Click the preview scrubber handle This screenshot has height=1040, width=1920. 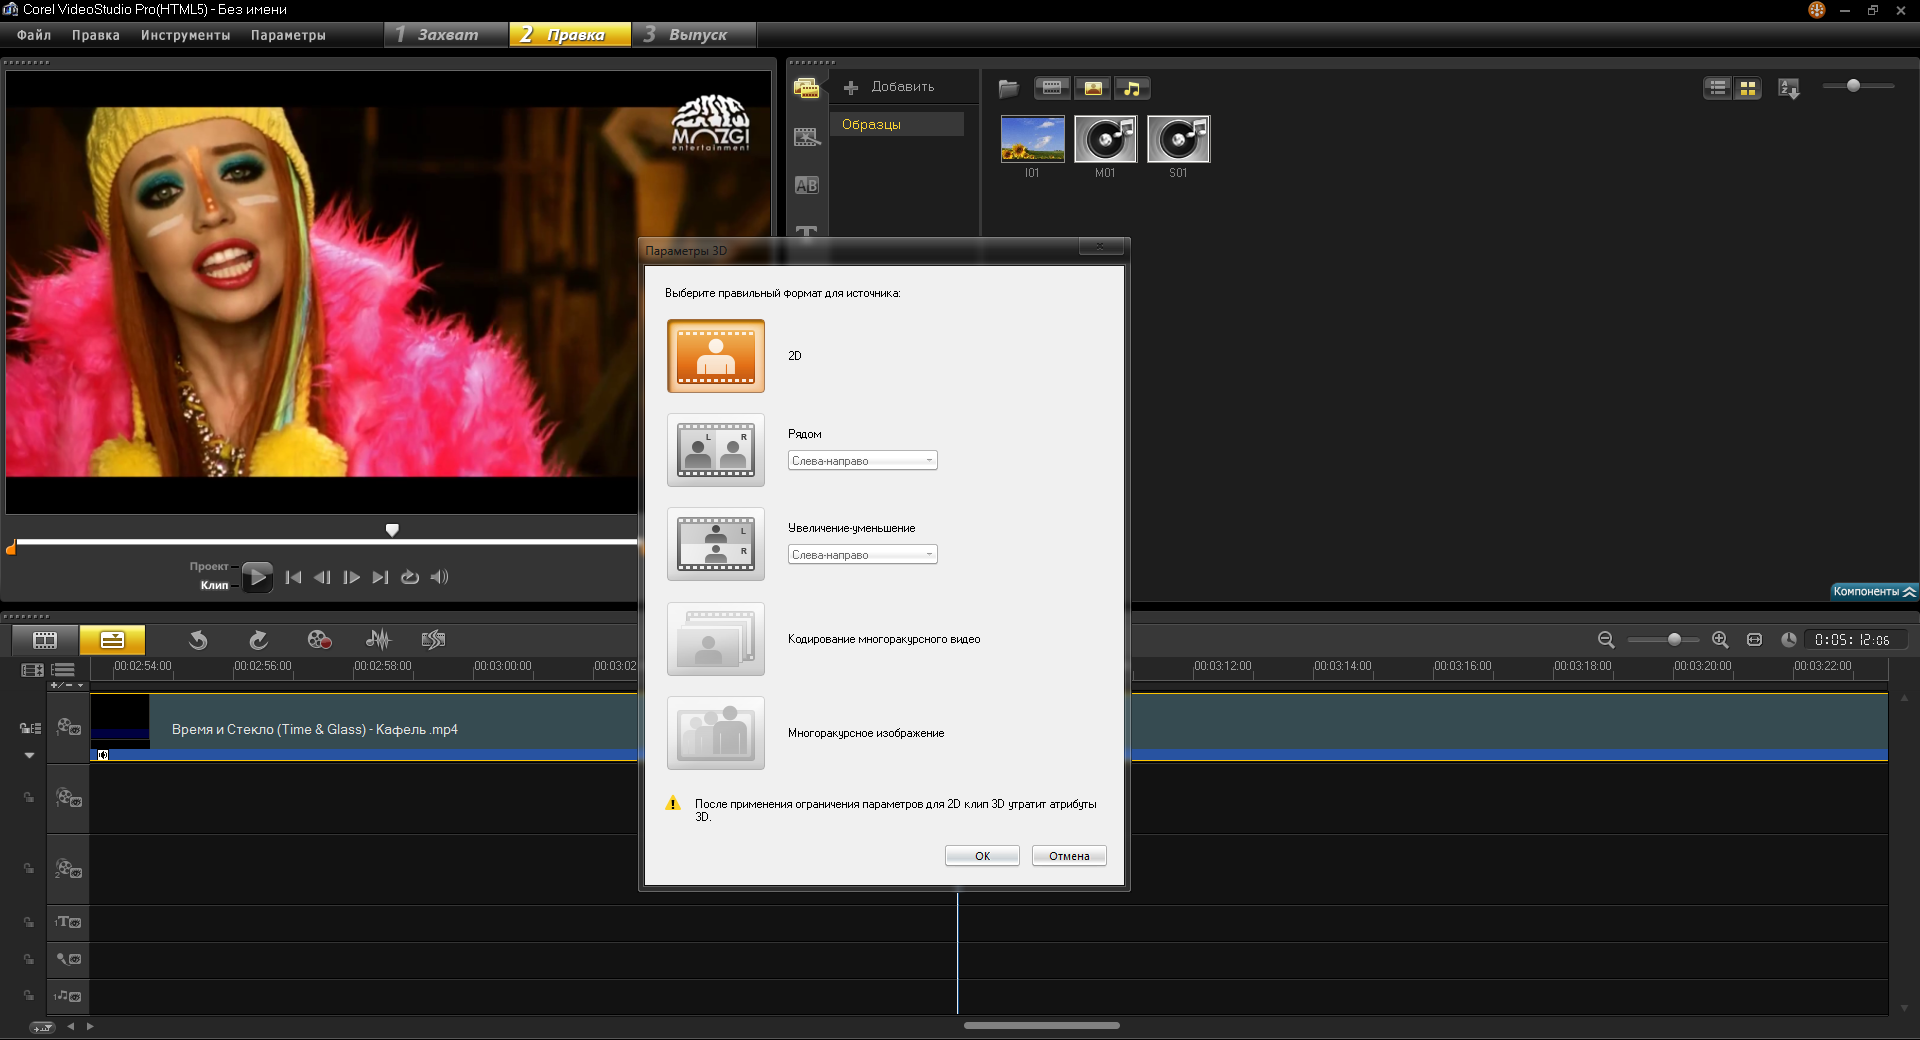pos(392,530)
